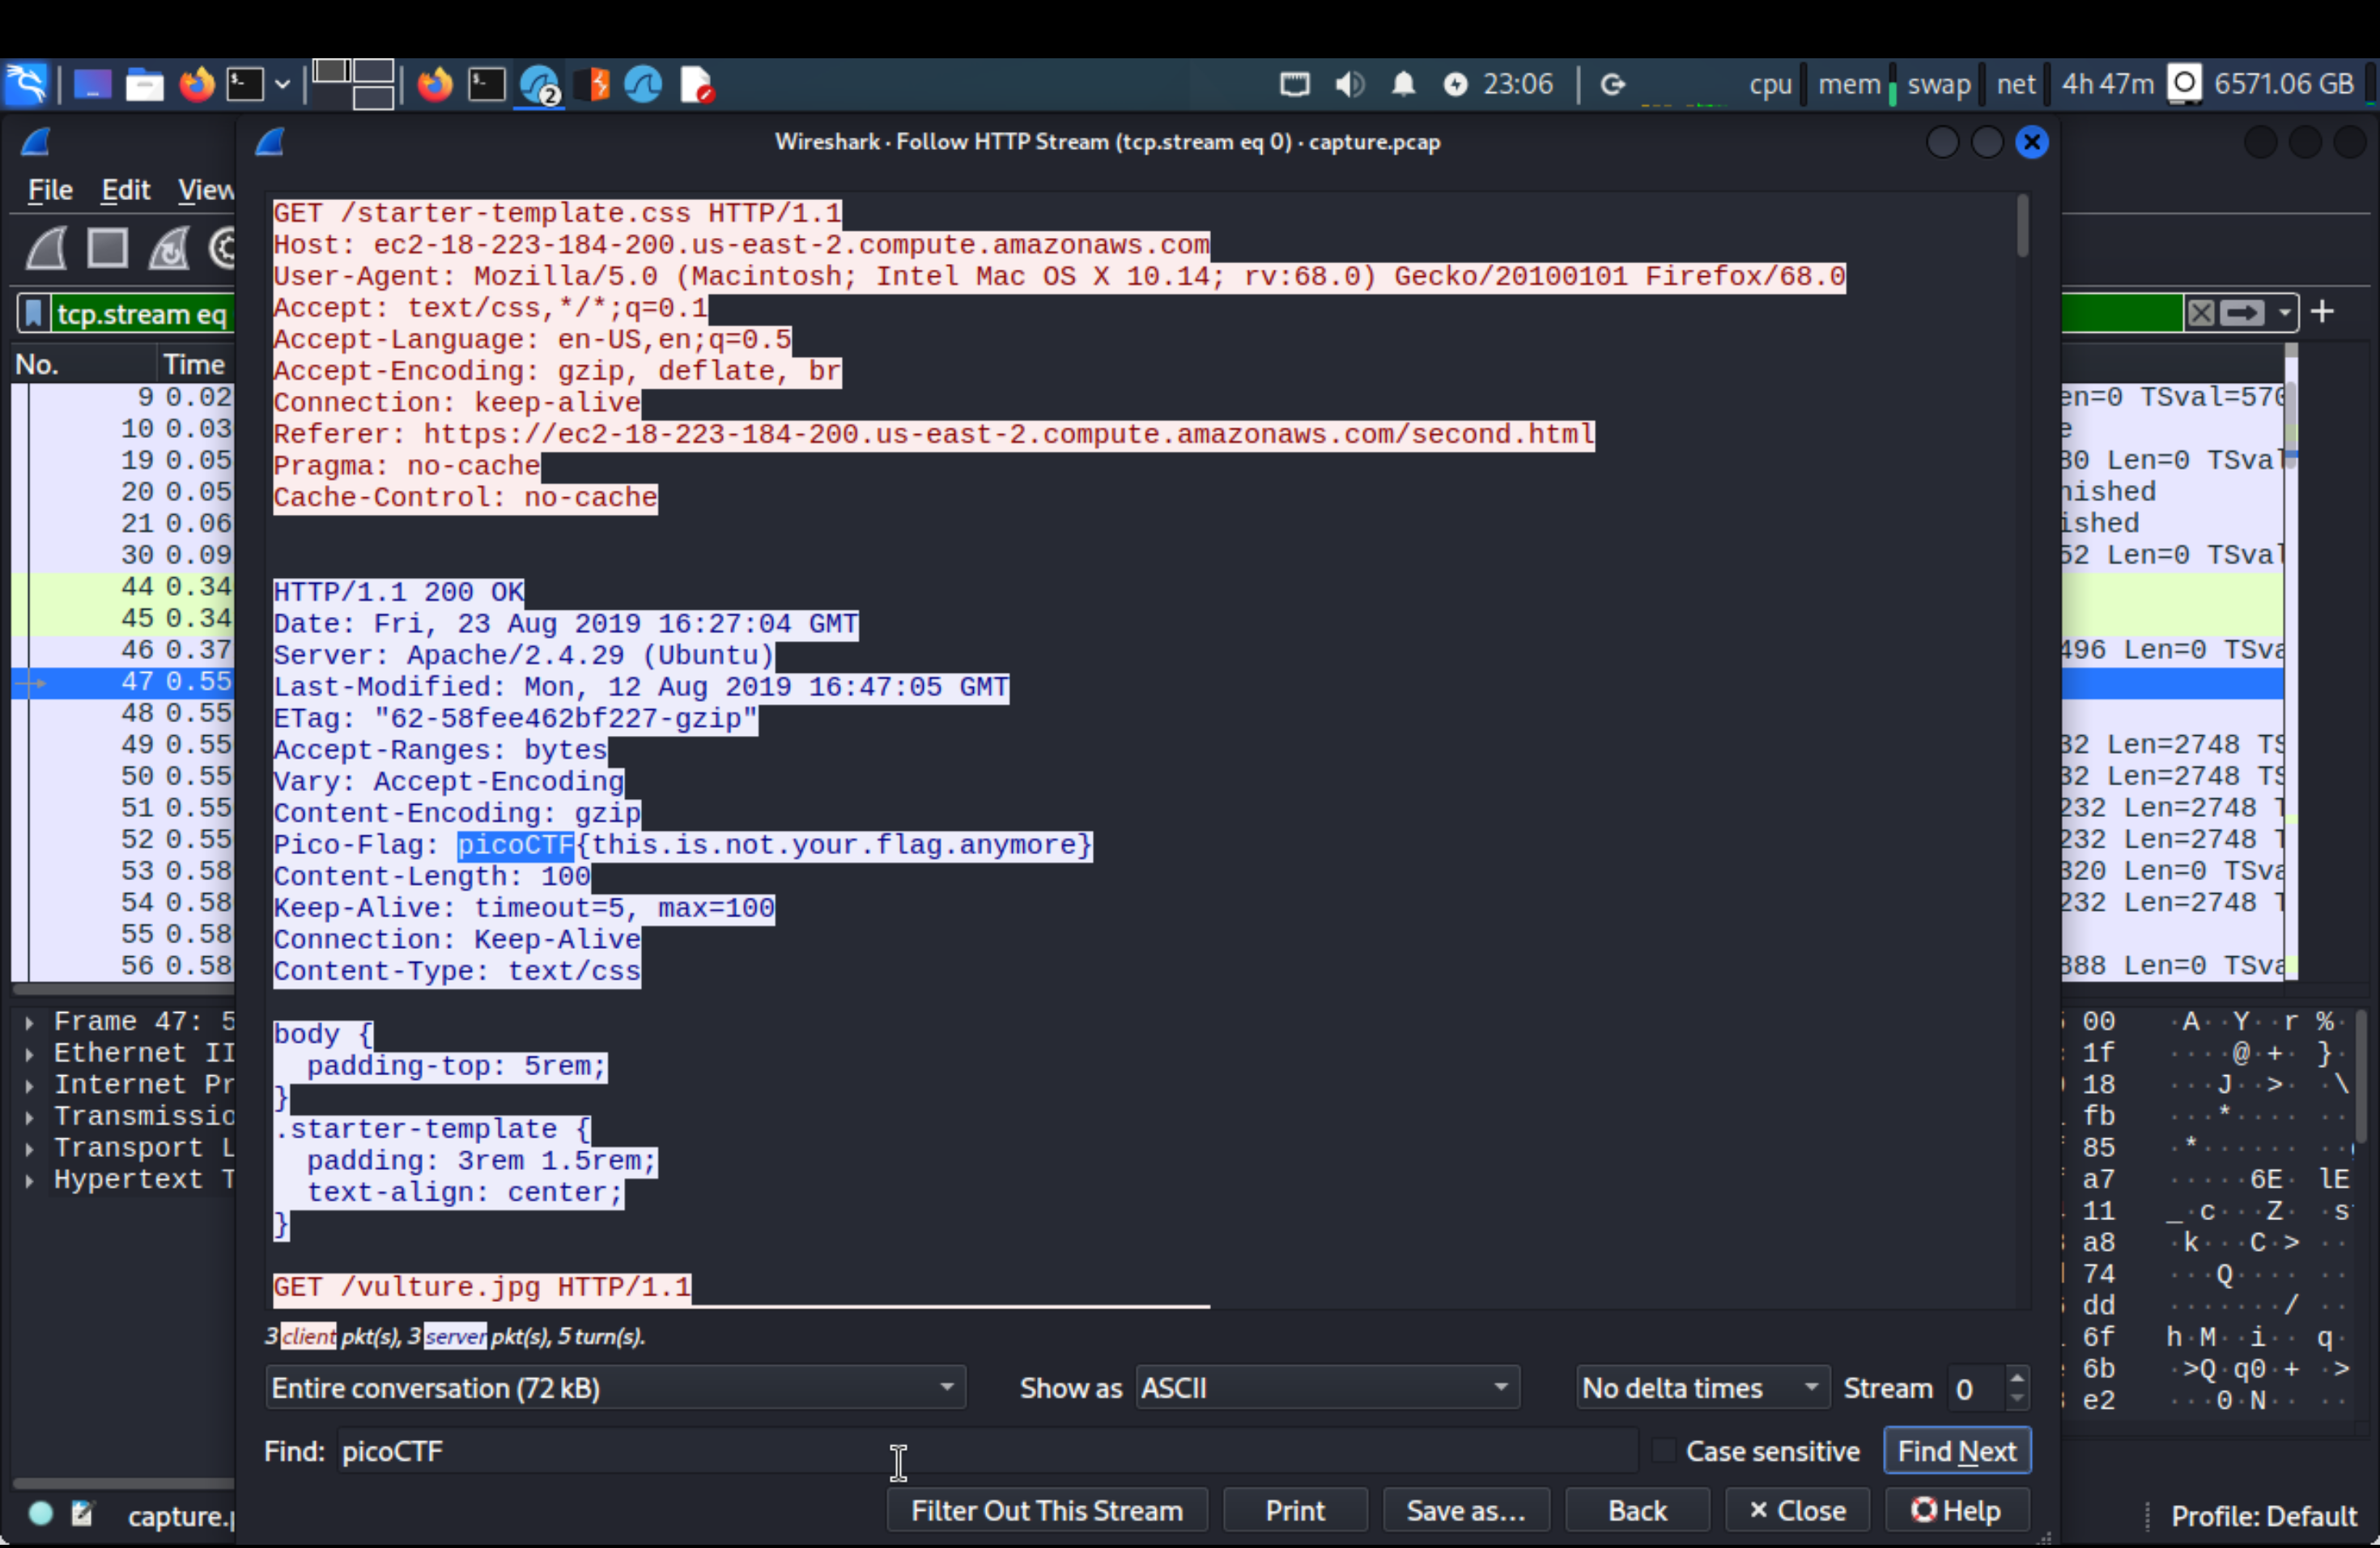Decrement the Stream number with down arrow

tap(2017, 1399)
